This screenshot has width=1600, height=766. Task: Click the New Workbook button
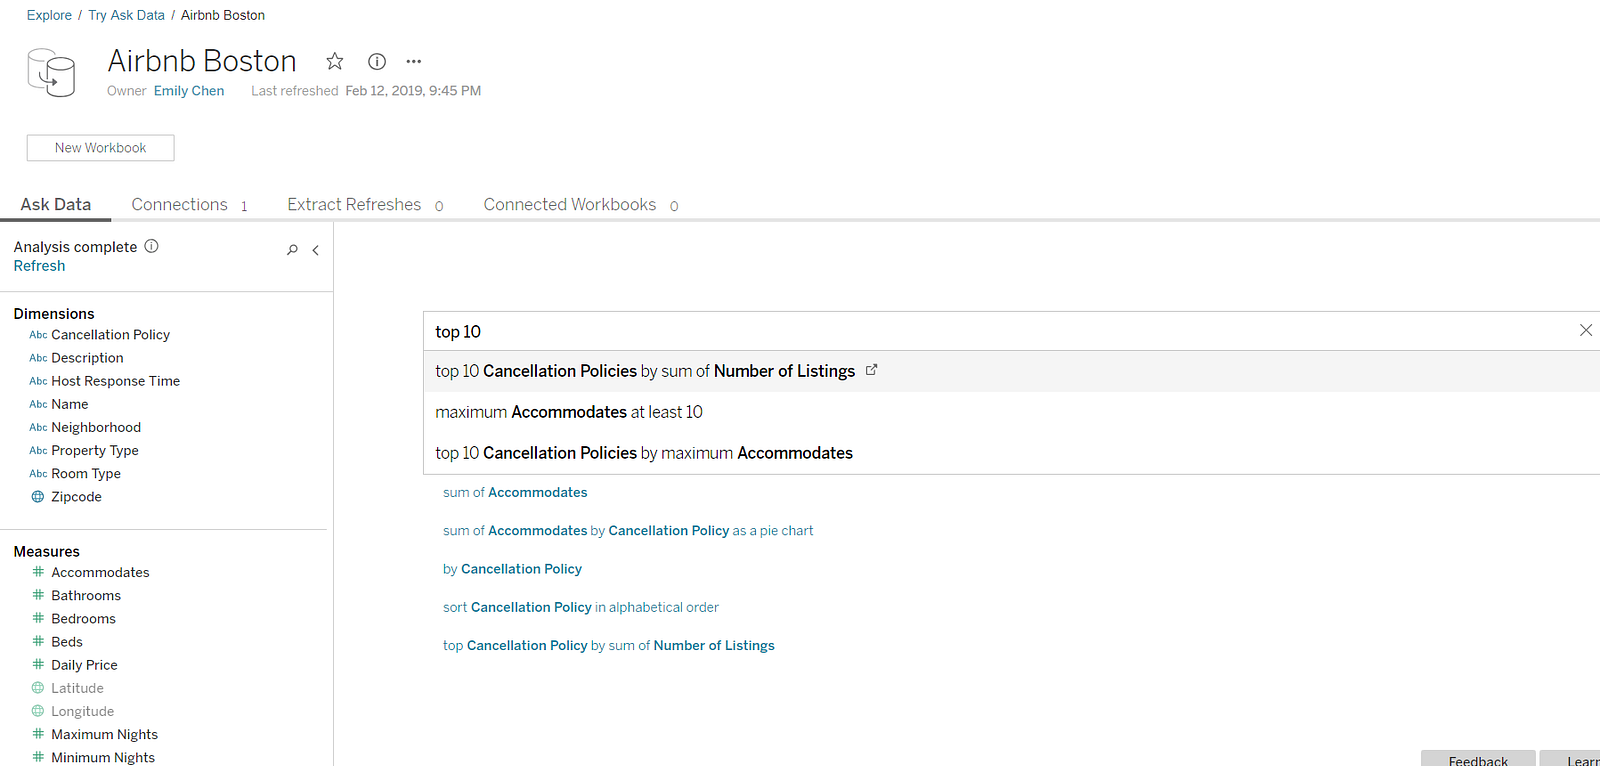[100, 148]
